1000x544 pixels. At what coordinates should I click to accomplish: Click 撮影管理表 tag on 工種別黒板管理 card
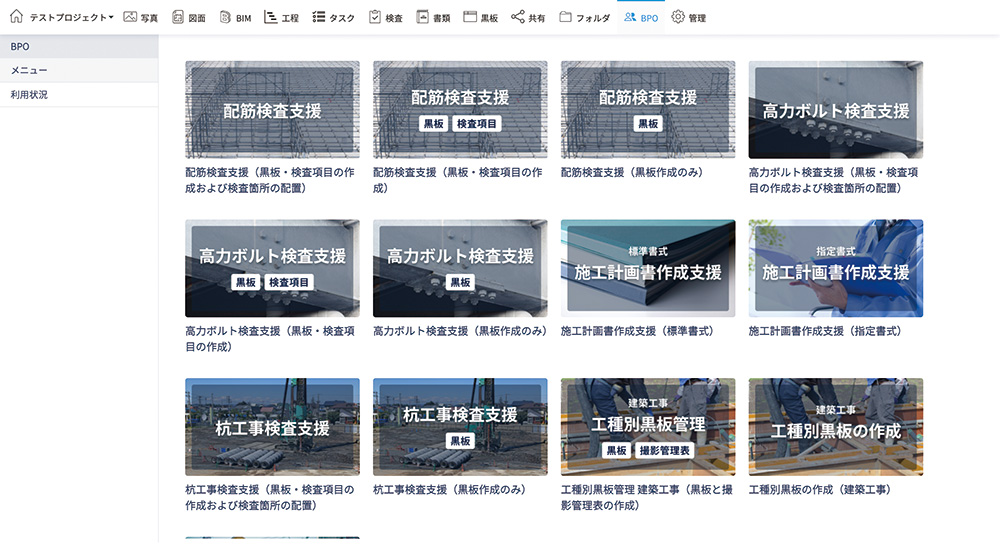click(665, 450)
